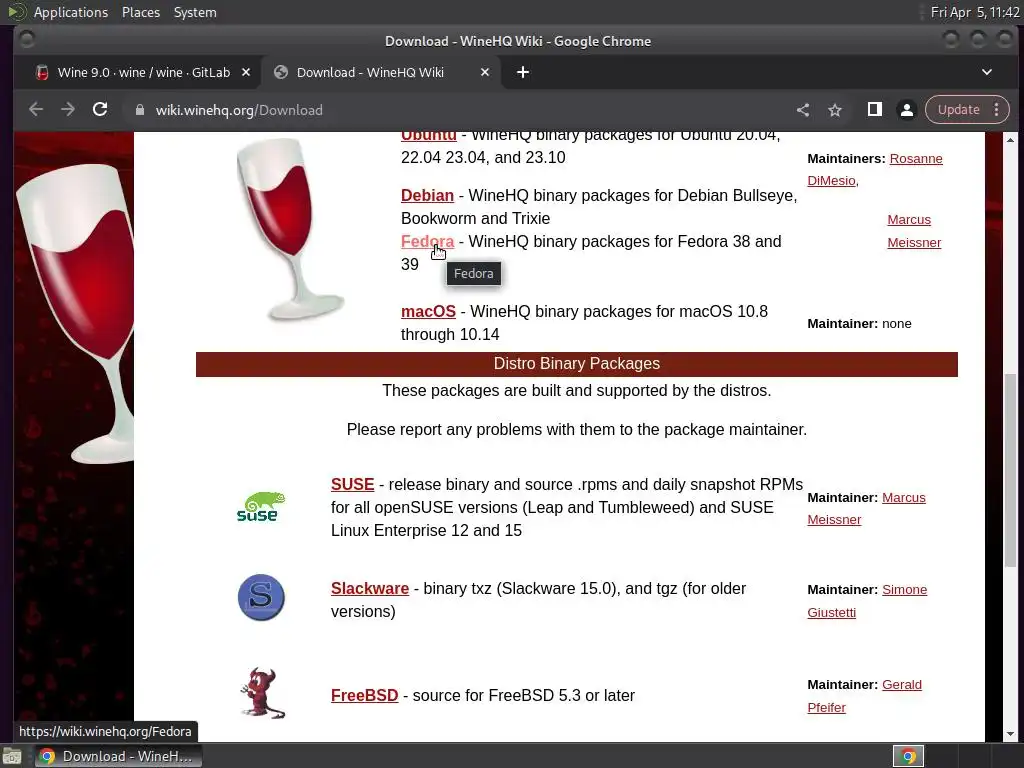Open the Chrome profile avatar
This screenshot has height=768, width=1024.
pyautogui.click(x=906, y=110)
